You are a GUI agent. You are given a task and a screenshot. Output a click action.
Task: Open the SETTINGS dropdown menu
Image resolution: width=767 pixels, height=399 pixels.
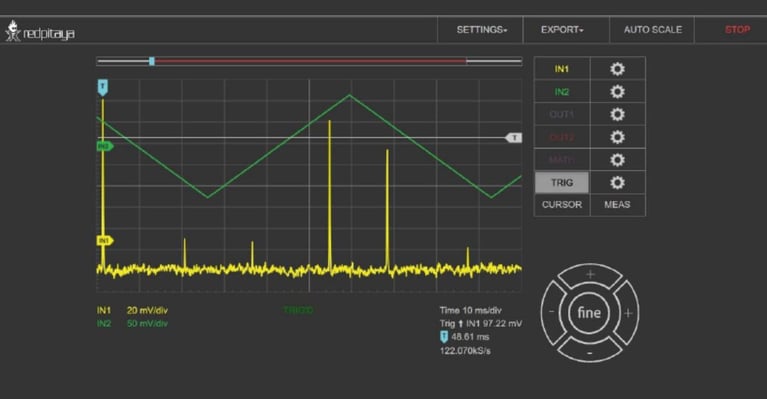[481, 30]
